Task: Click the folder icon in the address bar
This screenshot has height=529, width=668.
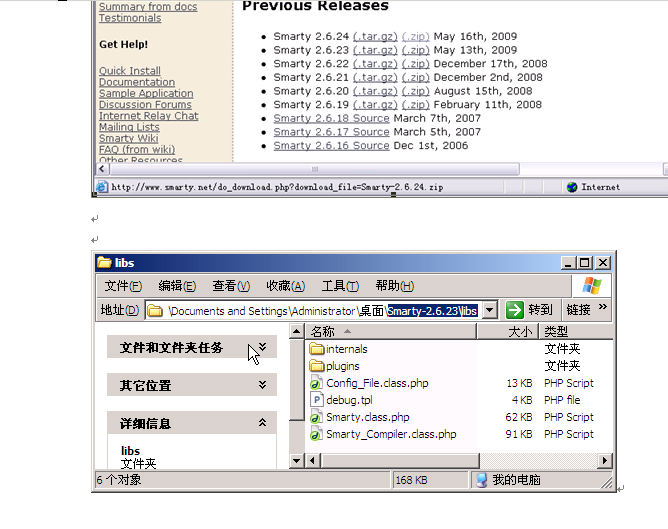Action: point(155,311)
